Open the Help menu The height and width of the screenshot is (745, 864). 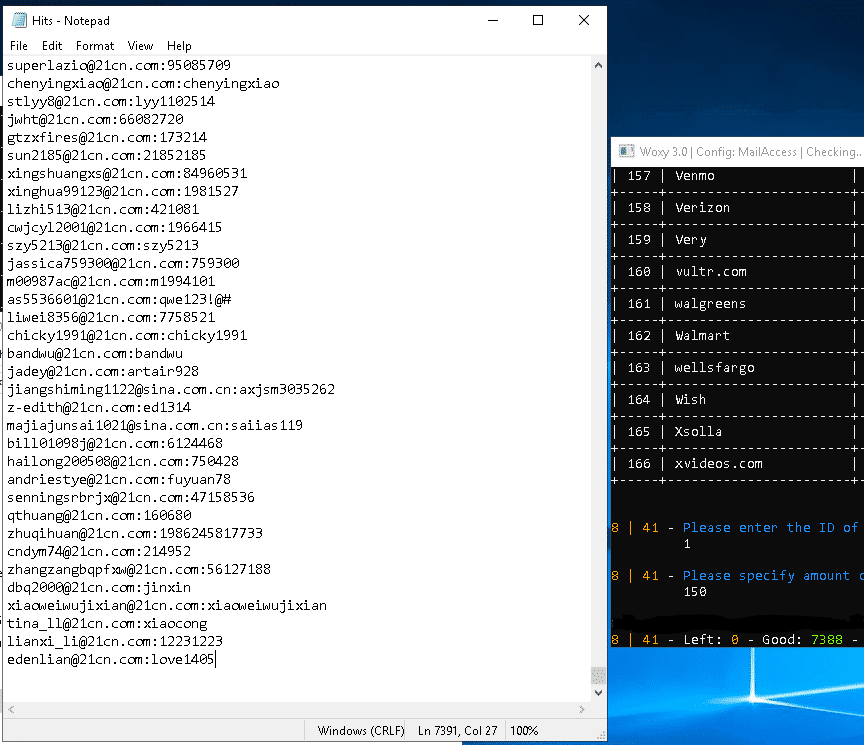click(179, 46)
